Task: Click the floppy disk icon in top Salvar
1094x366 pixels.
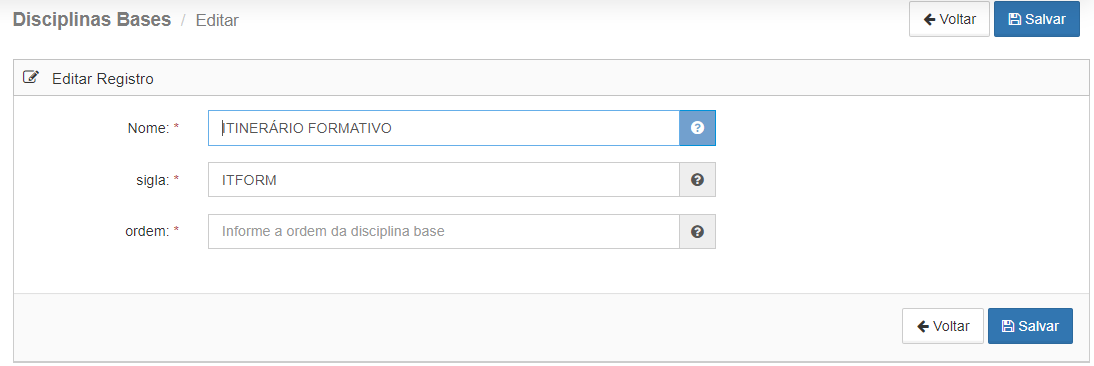Action: (x=1015, y=20)
